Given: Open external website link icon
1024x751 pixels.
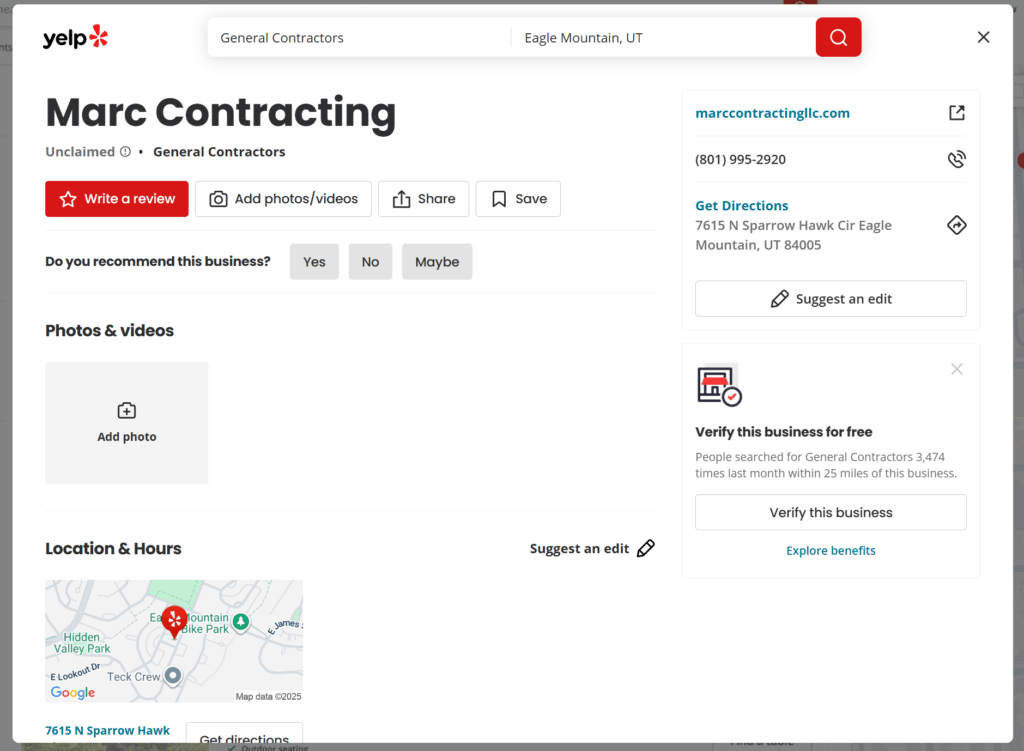Looking at the screenshot, I should [x=956, y=113].
